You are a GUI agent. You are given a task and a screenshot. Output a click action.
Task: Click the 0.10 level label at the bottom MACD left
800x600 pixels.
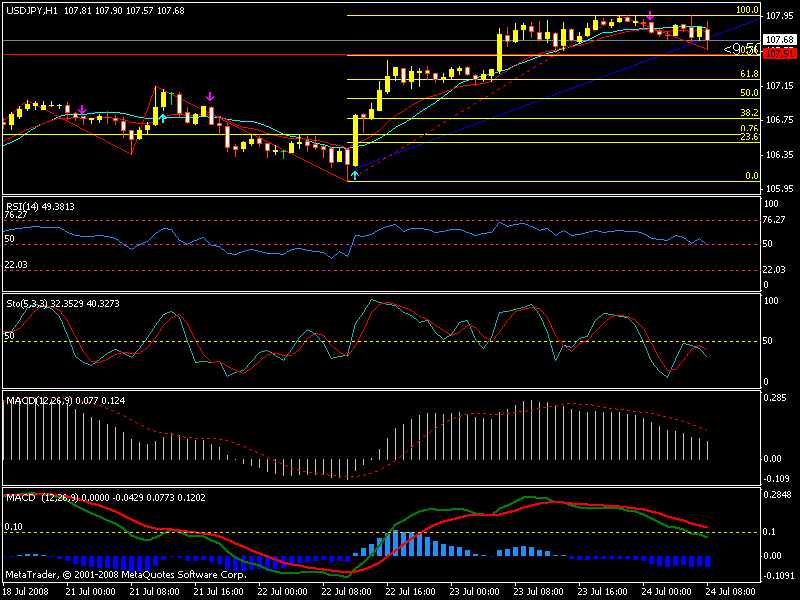coord(13,527)
